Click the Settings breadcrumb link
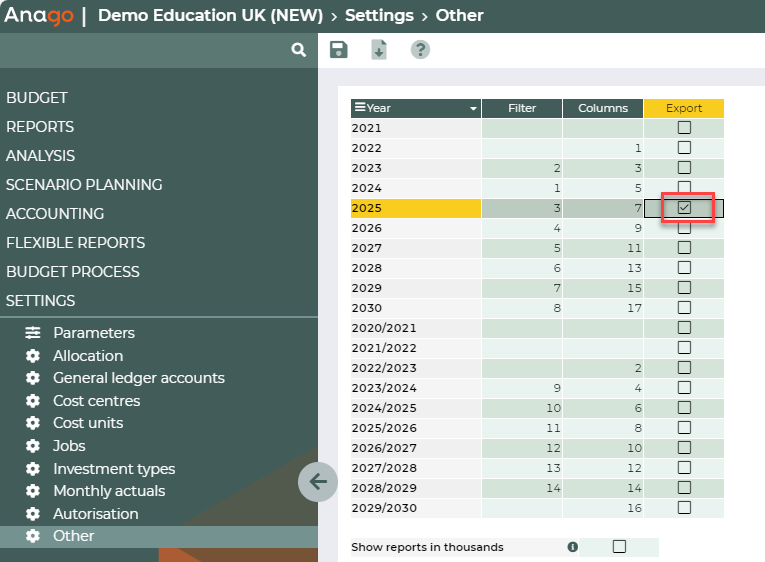Image resolution: width=765 pixels, height=562 pixels. coord(379,16)
